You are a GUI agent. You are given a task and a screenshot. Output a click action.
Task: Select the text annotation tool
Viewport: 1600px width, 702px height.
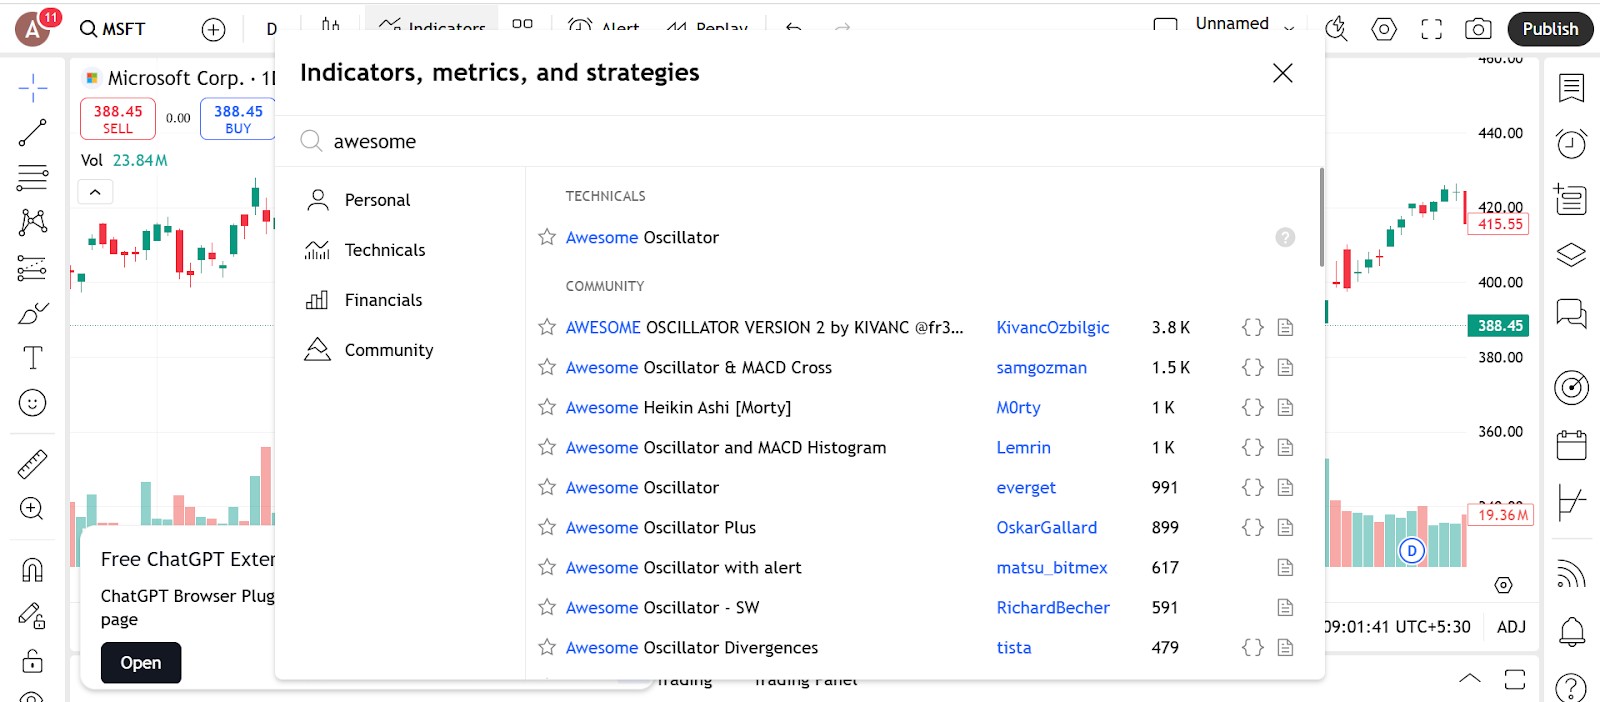point(32,358)
